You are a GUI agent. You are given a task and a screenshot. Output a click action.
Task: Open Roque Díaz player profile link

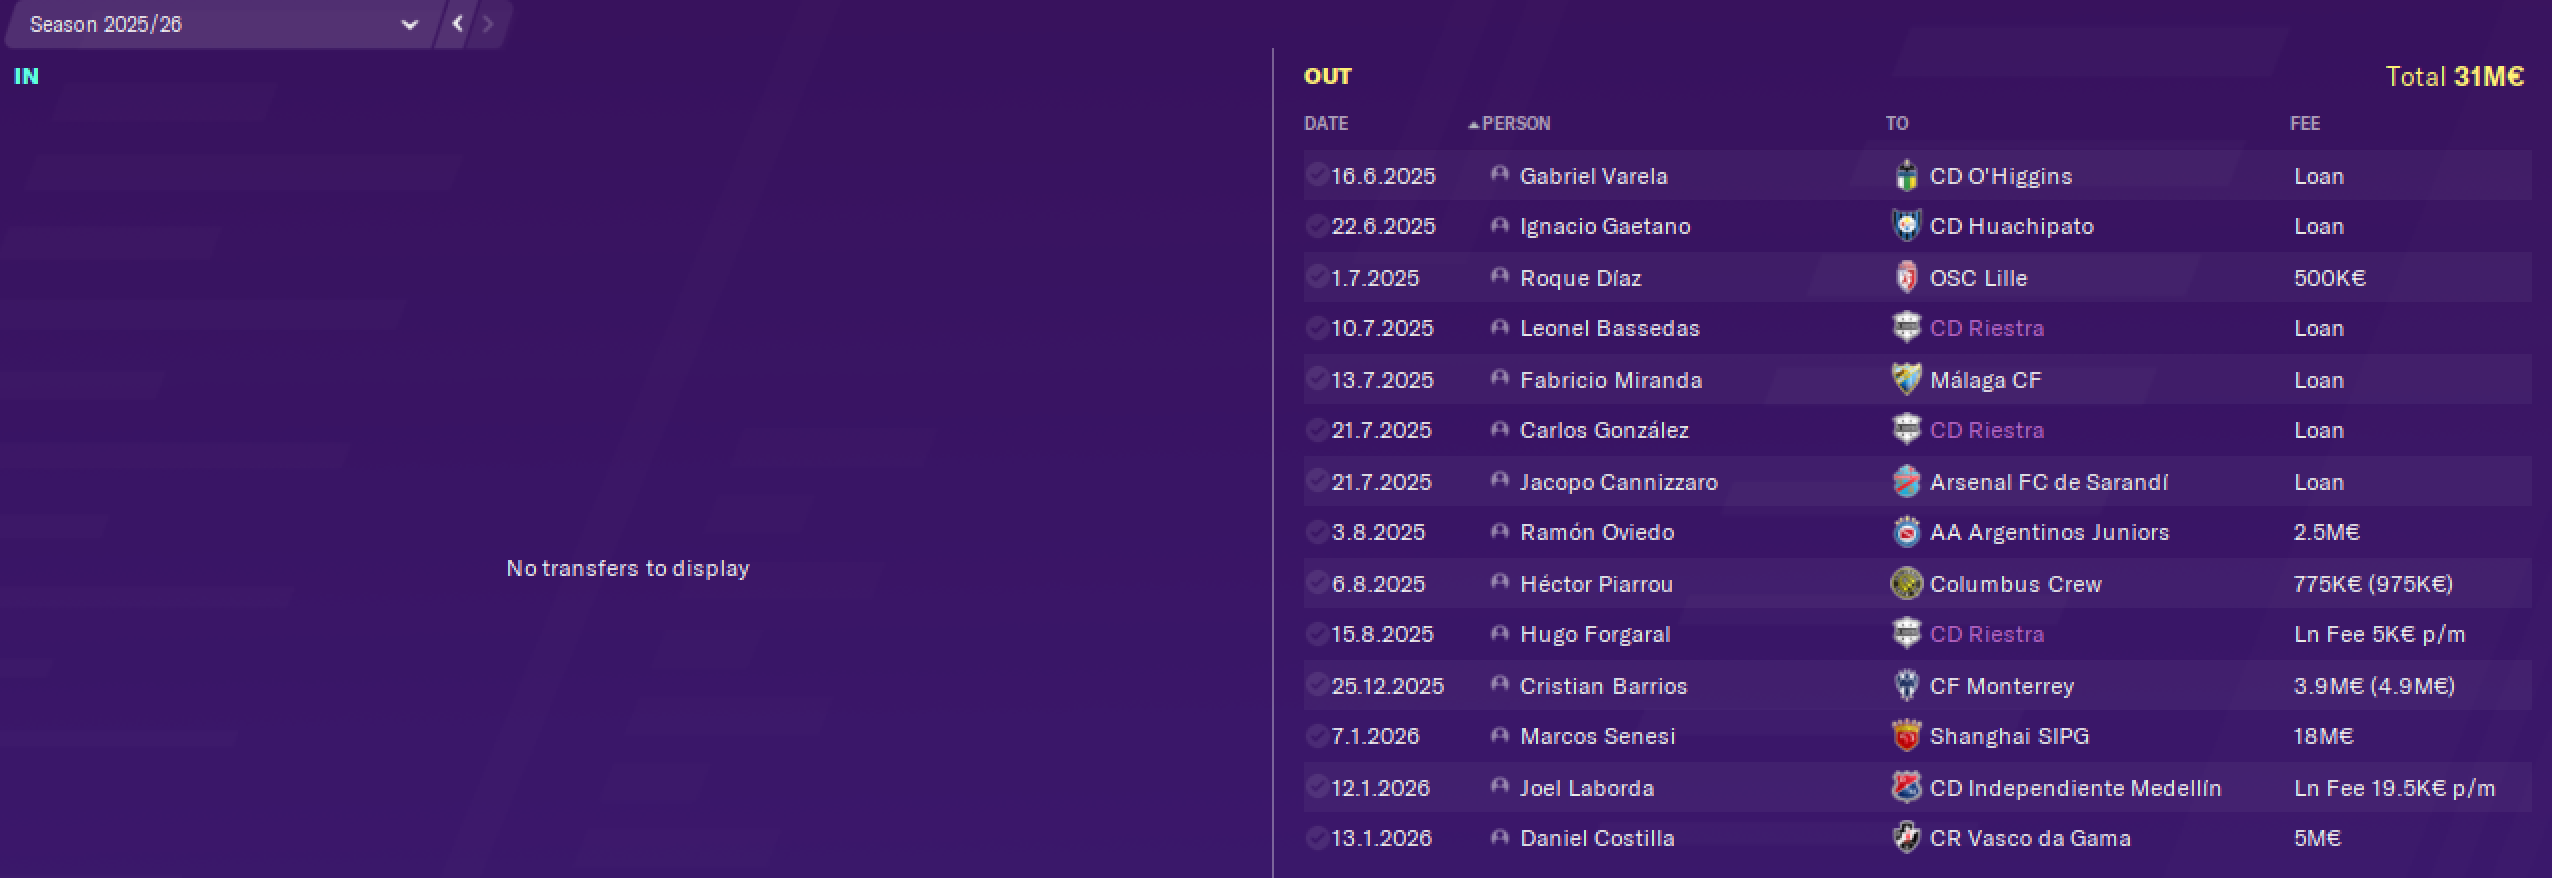(1580, 278)
